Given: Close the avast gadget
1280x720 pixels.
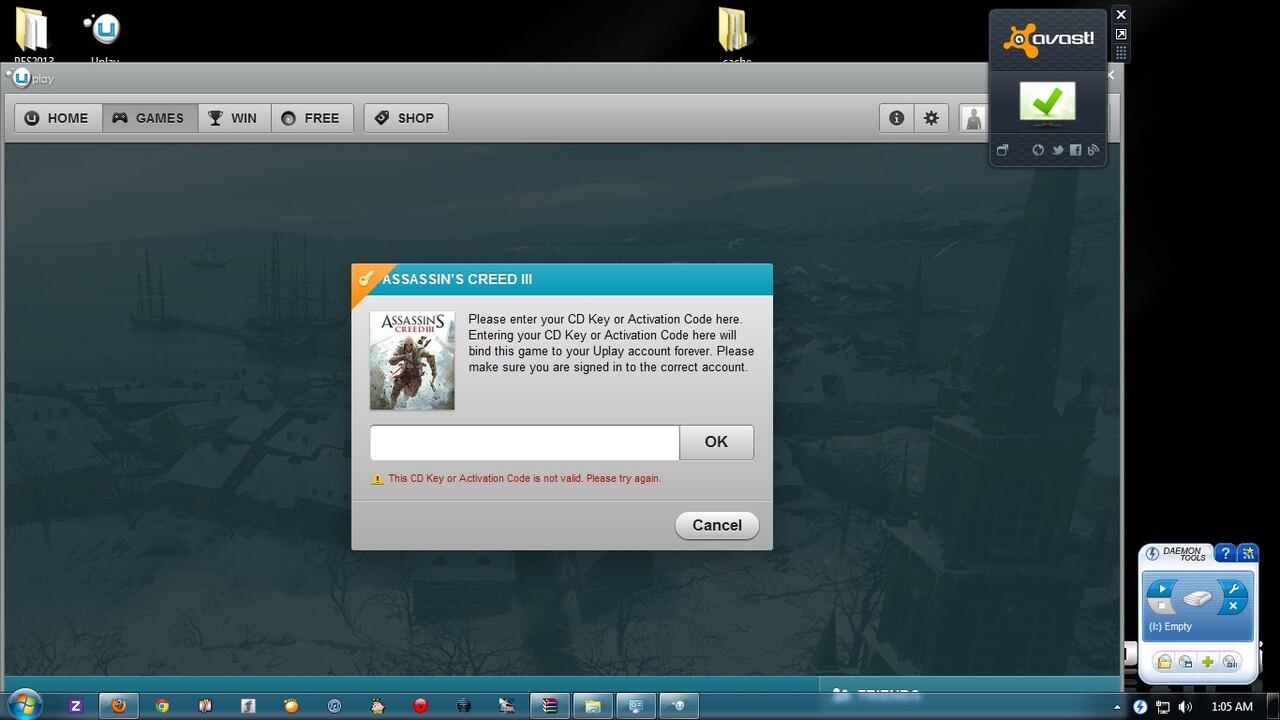Looking at the screenshot, I should pyautogui.click(x=1121, y=15).
